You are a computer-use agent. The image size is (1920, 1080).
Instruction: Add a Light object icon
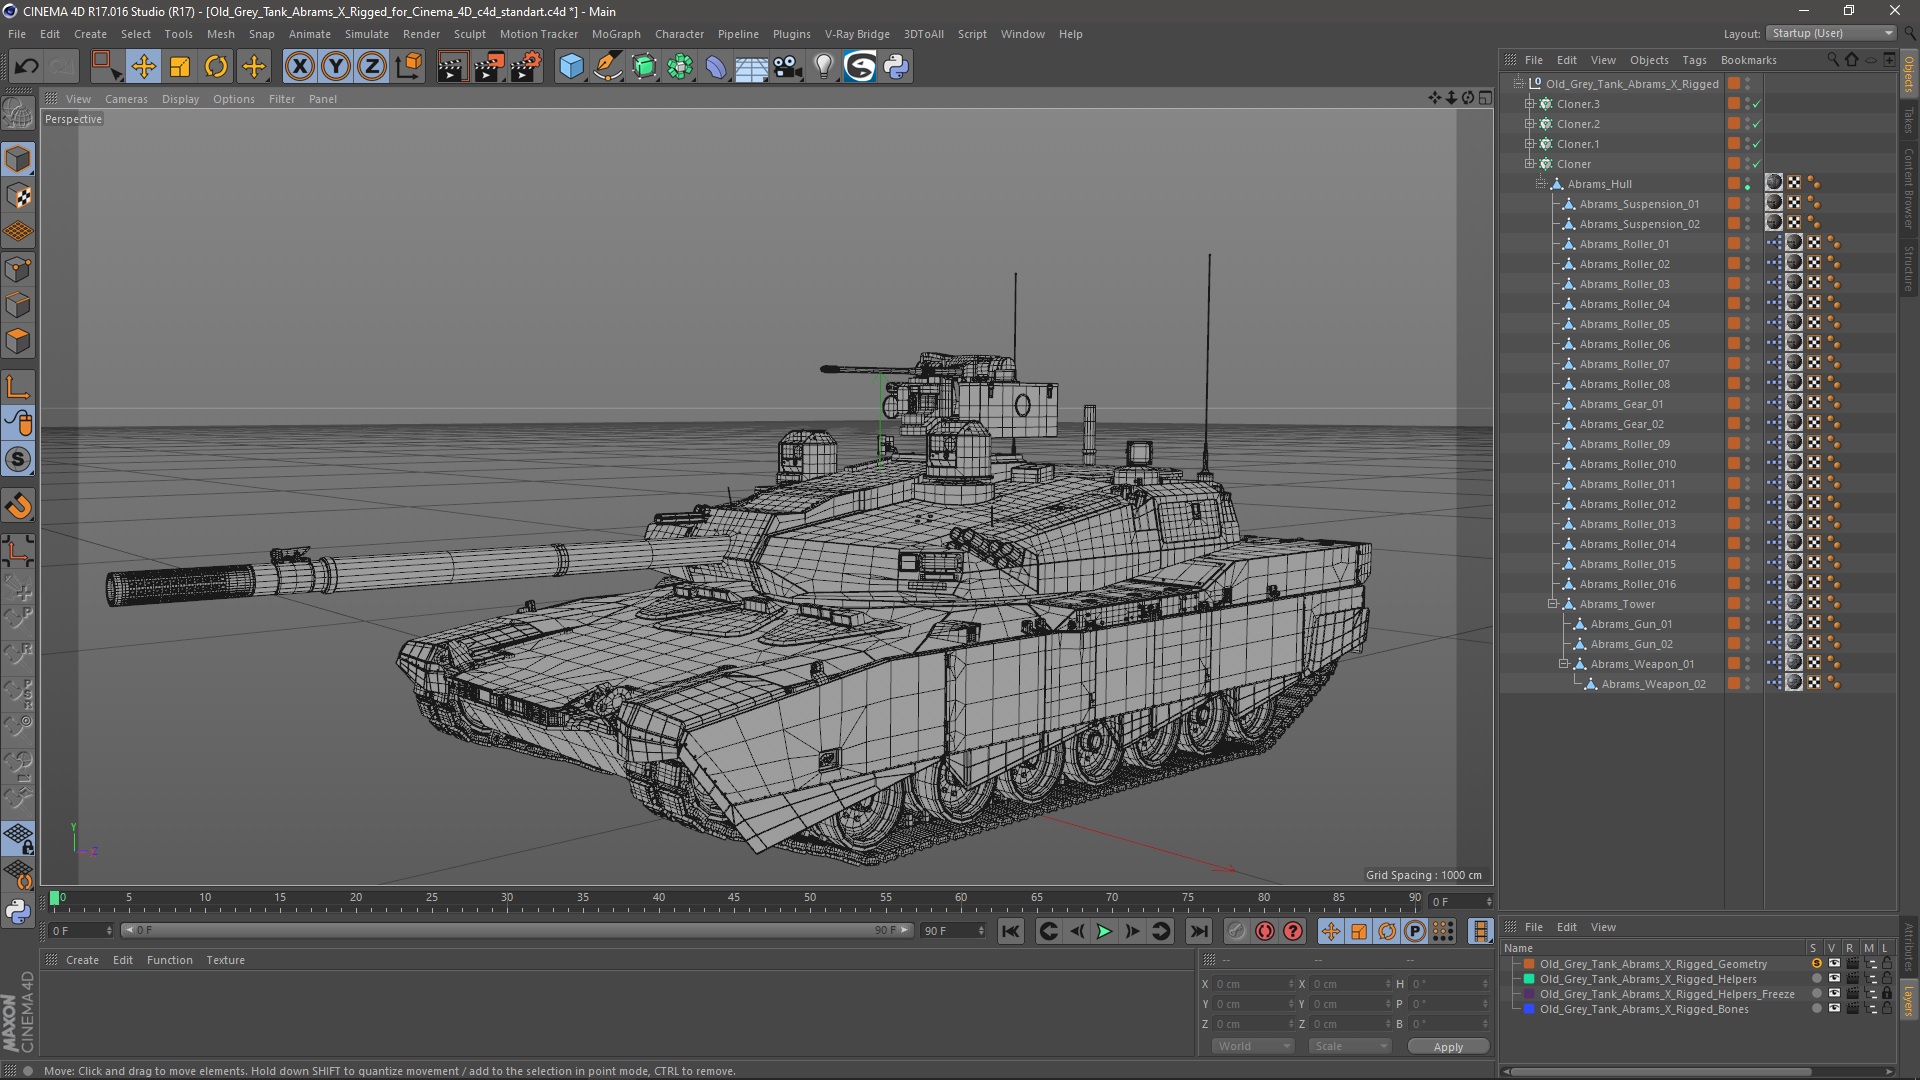(824, 67)
